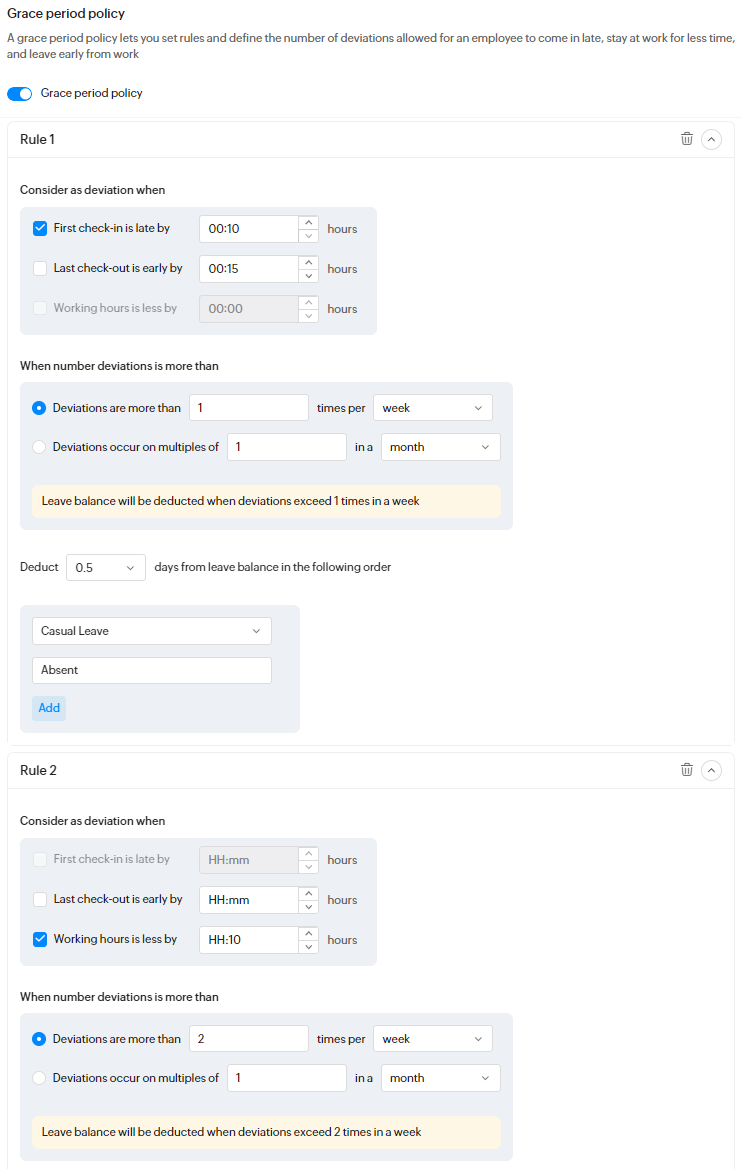
Task: Delete Rule 1 with trash icon
Action: pos(687,139)
